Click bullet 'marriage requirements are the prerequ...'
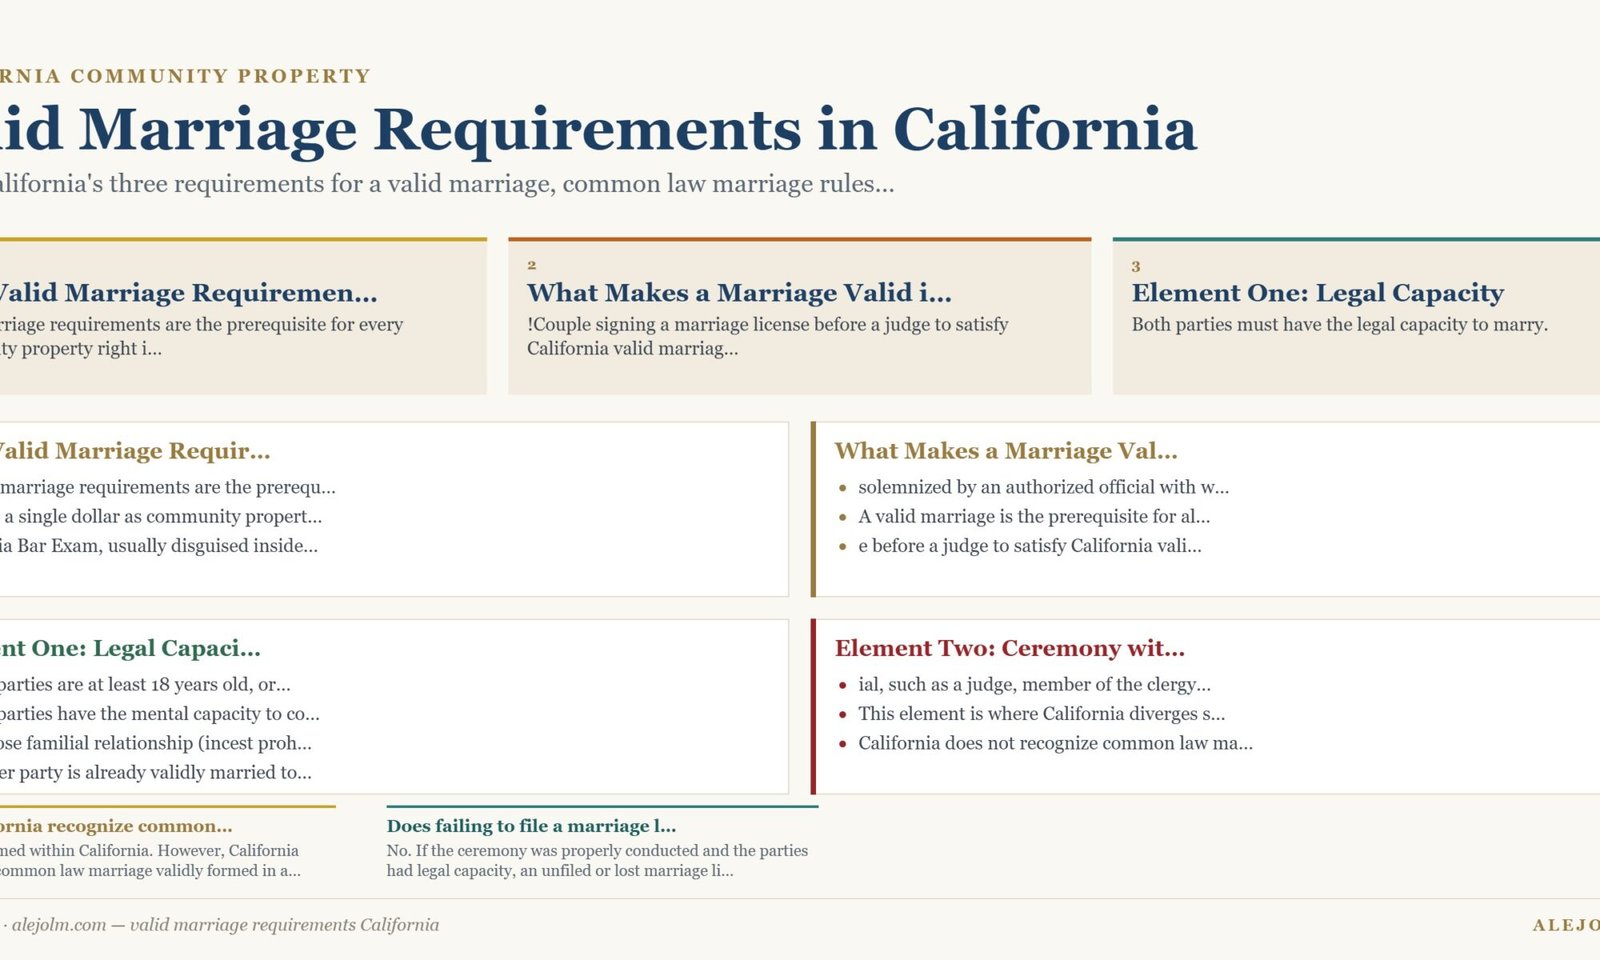The image size is (1600, 960). pos(168,487)
